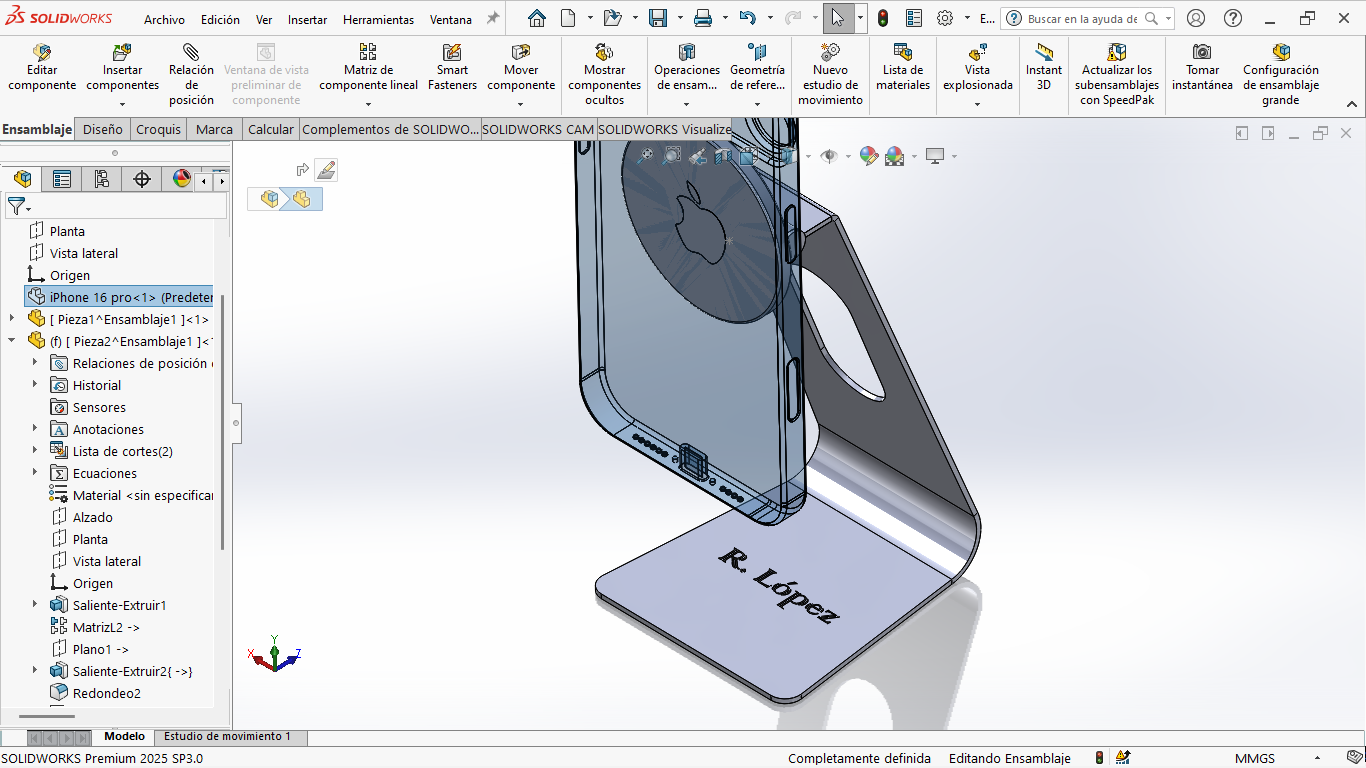Click the Save diskette icon
This screenshot has height=768, width=1366.
(x=657, y=18)
